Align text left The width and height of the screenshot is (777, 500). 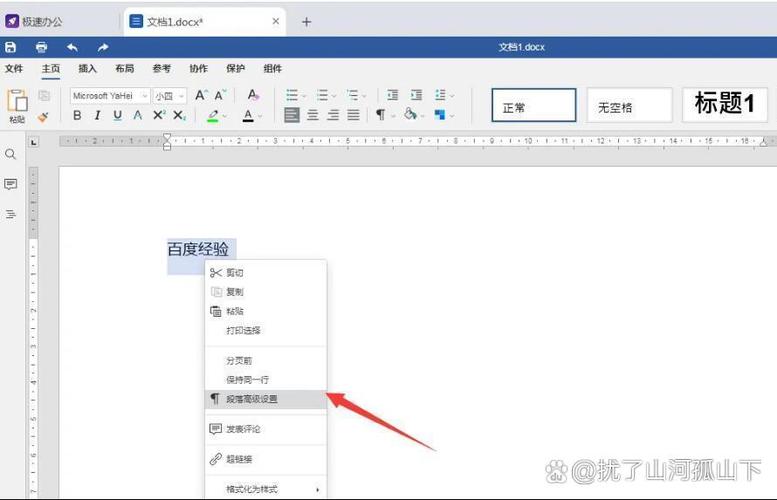[x=292, y=115]
